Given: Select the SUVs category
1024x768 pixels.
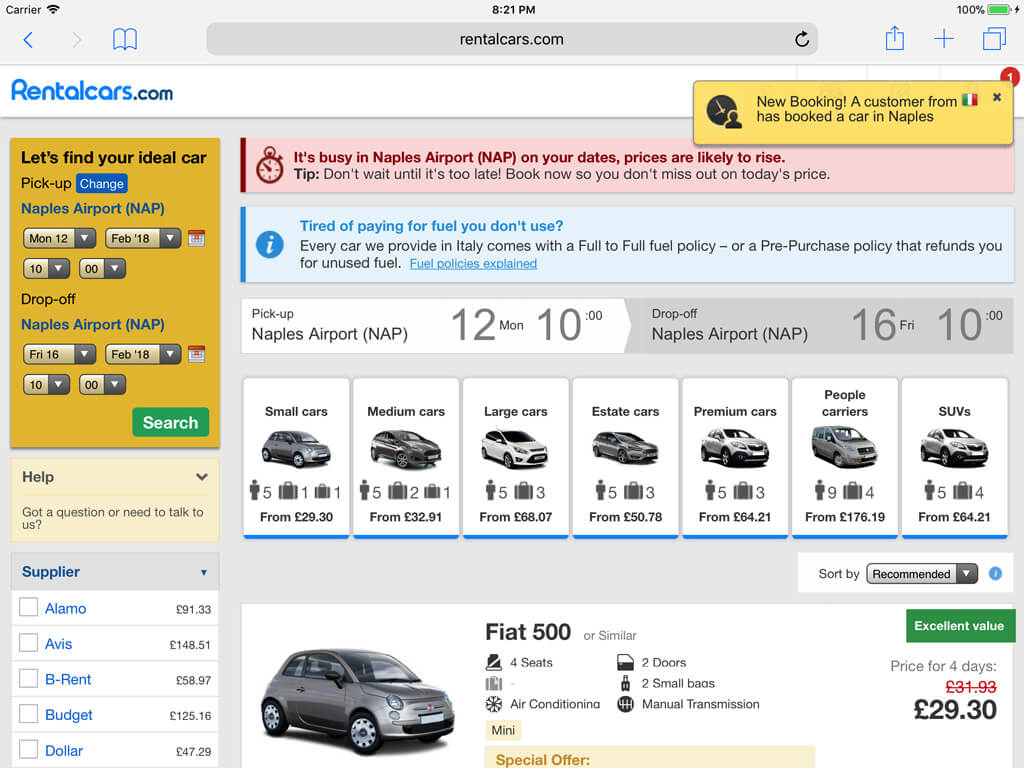Looking at the screenshot, I should pyautogui.click(x=955, y=458).
